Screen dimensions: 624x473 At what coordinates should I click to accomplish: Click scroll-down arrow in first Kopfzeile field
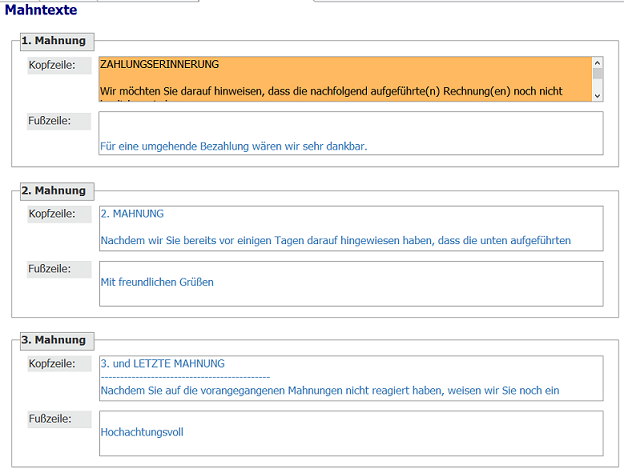(598, 95)
